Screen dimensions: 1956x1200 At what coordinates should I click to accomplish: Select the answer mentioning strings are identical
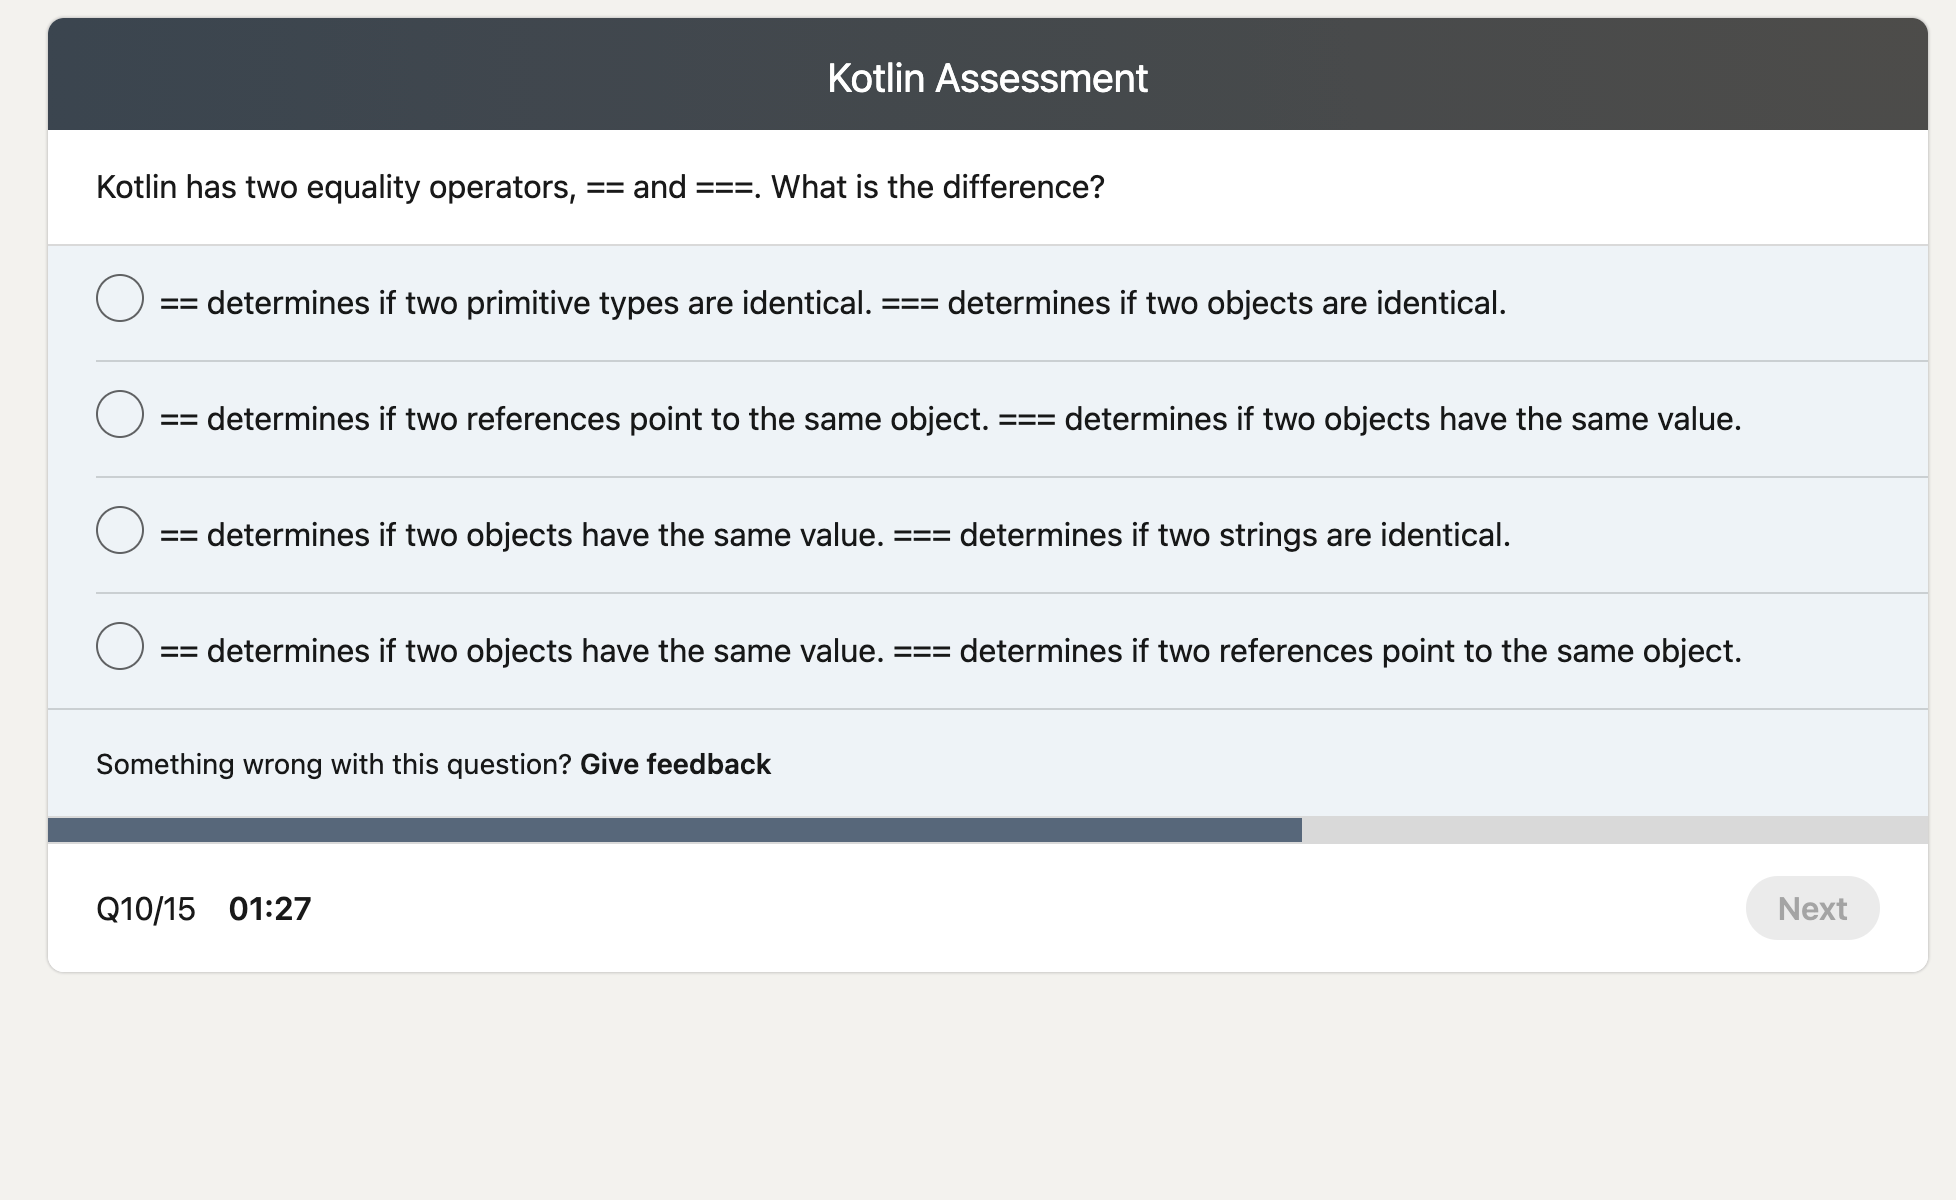pos(119,529)
